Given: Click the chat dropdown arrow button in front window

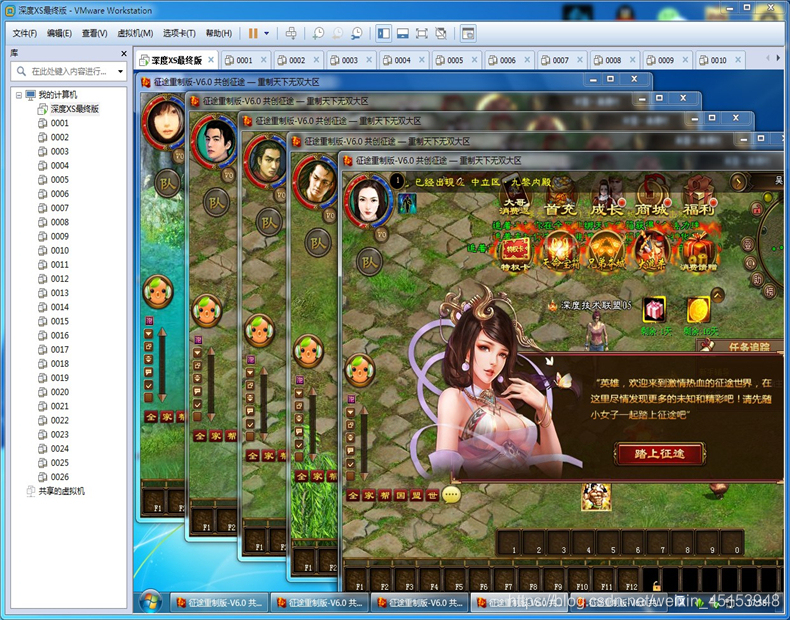Looking at the screenshot, I should (351, 412).
